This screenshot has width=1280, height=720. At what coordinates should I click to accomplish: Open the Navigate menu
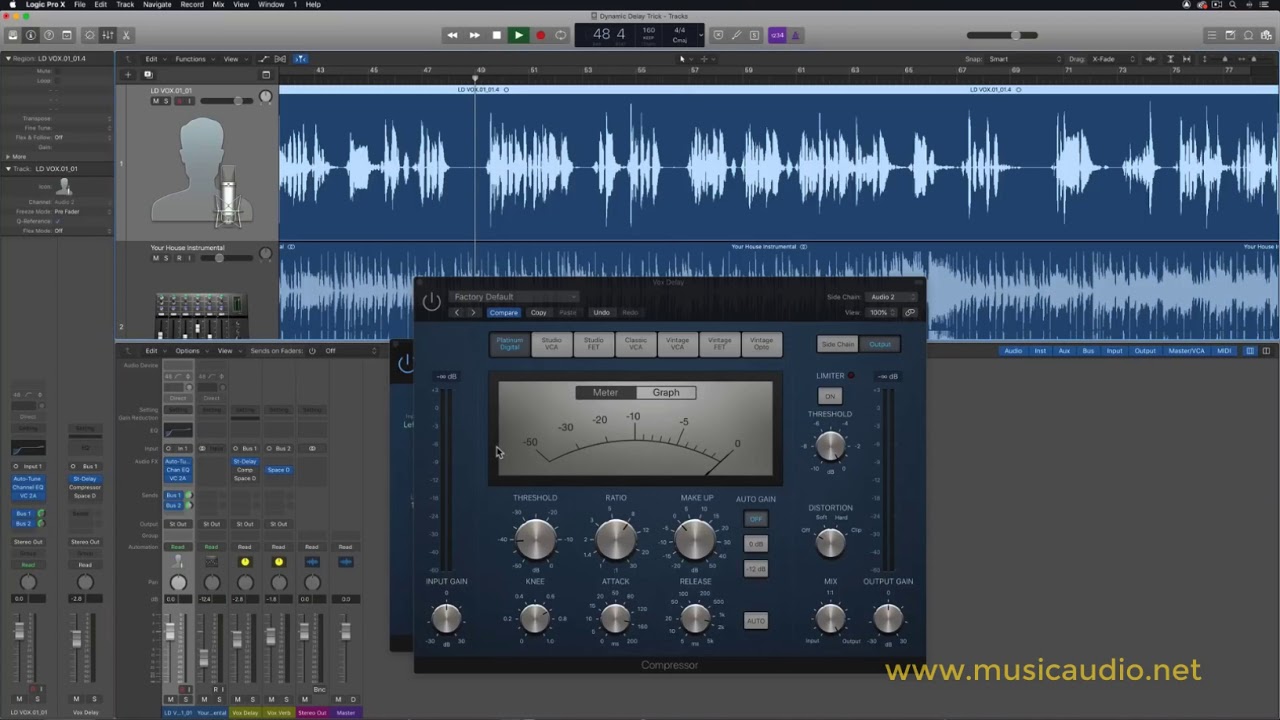tap(157, 4)
